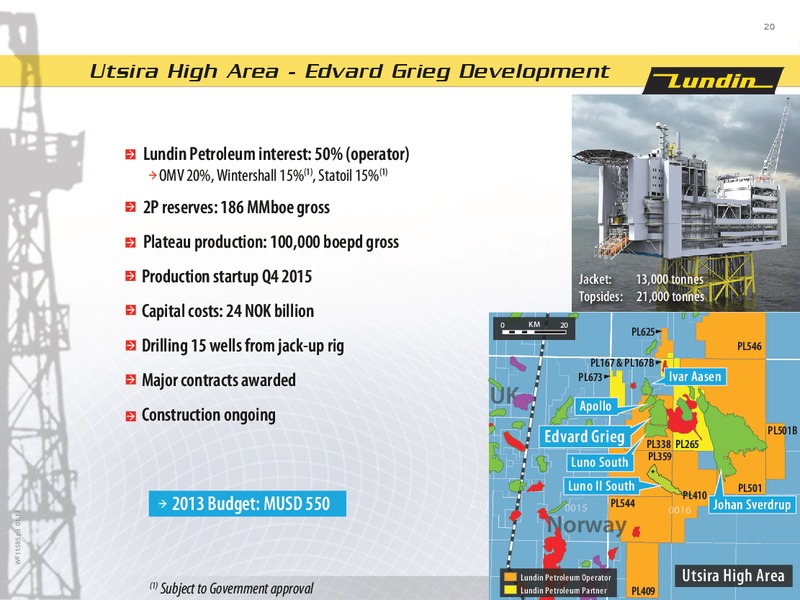Select 'Production startup Q4 2015' text
The image size is (800, 600).
coord(227,276)
